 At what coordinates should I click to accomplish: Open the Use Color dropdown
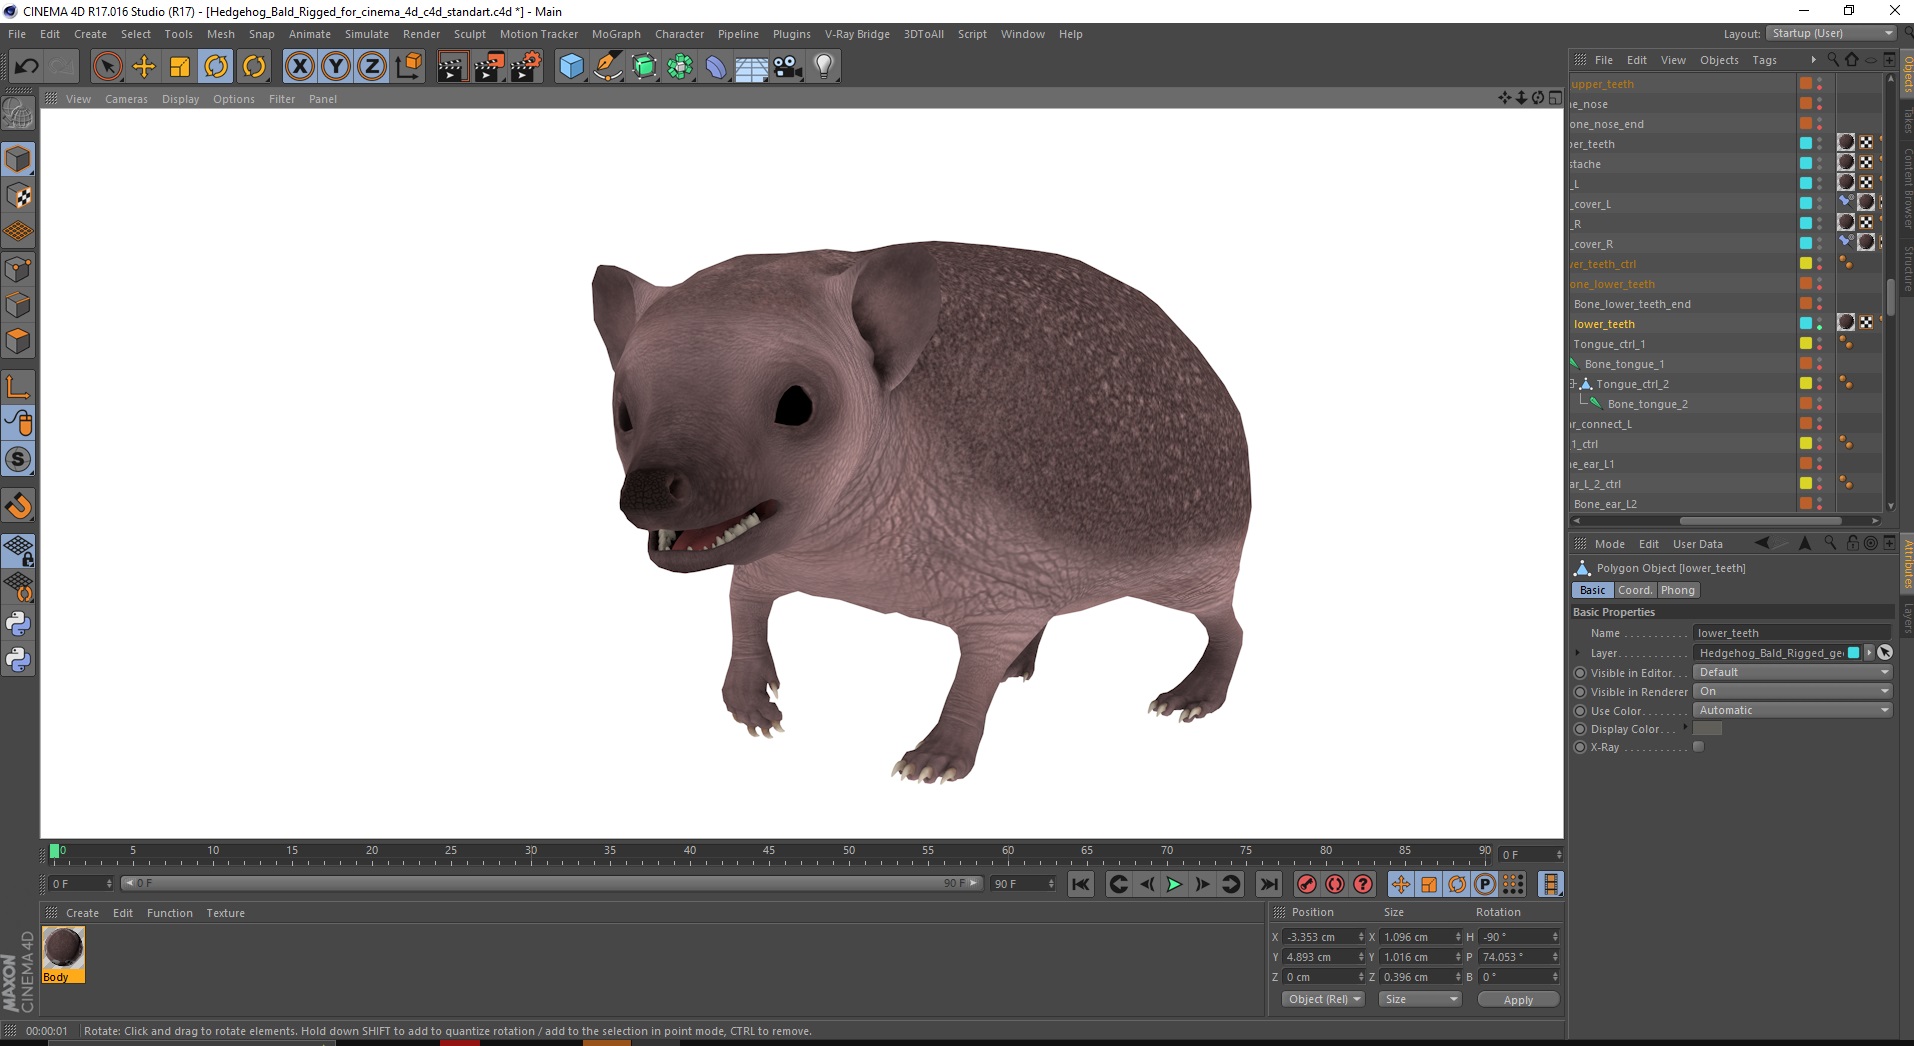pos(1793,710)
